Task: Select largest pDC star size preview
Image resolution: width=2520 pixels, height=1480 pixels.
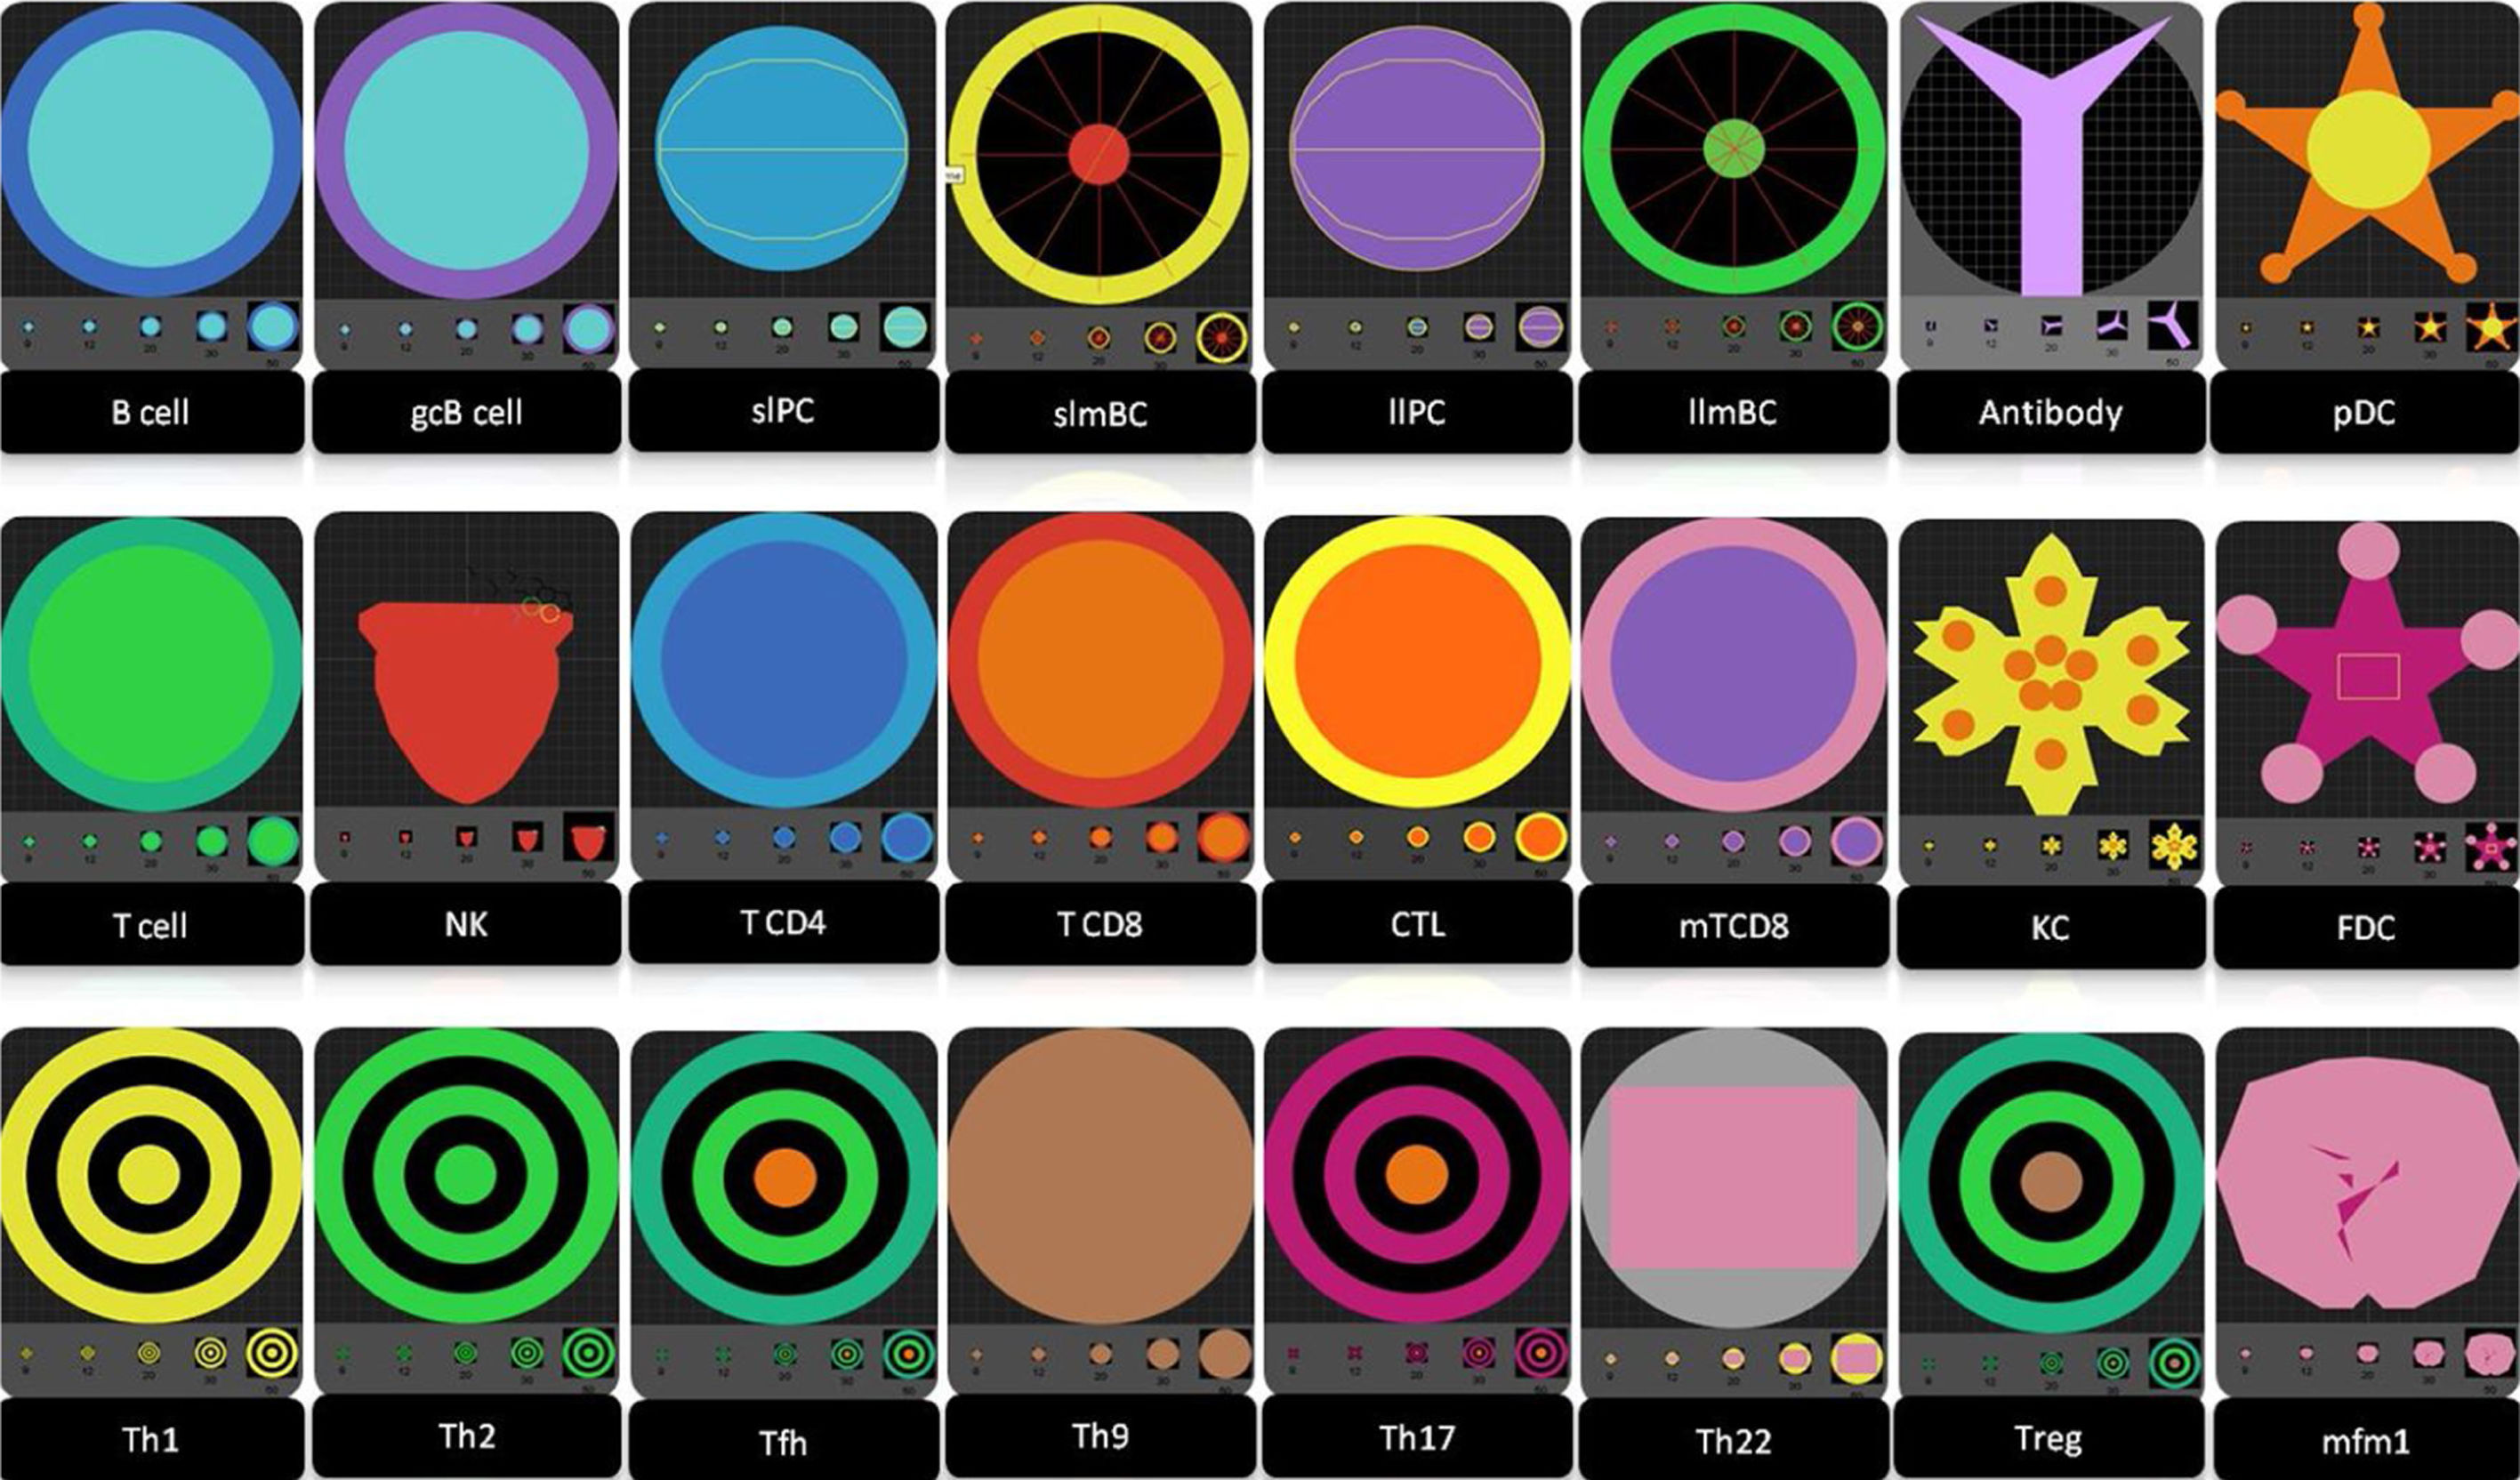Action: pyautogui.click(x=2490, y=328)
